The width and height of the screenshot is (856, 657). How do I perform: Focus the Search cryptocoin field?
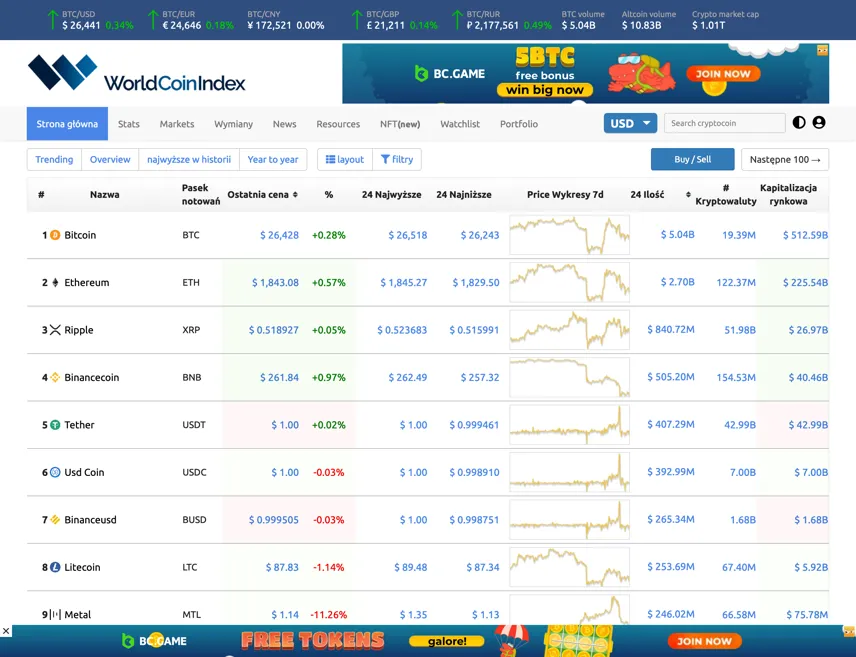[x=724, y=123]
